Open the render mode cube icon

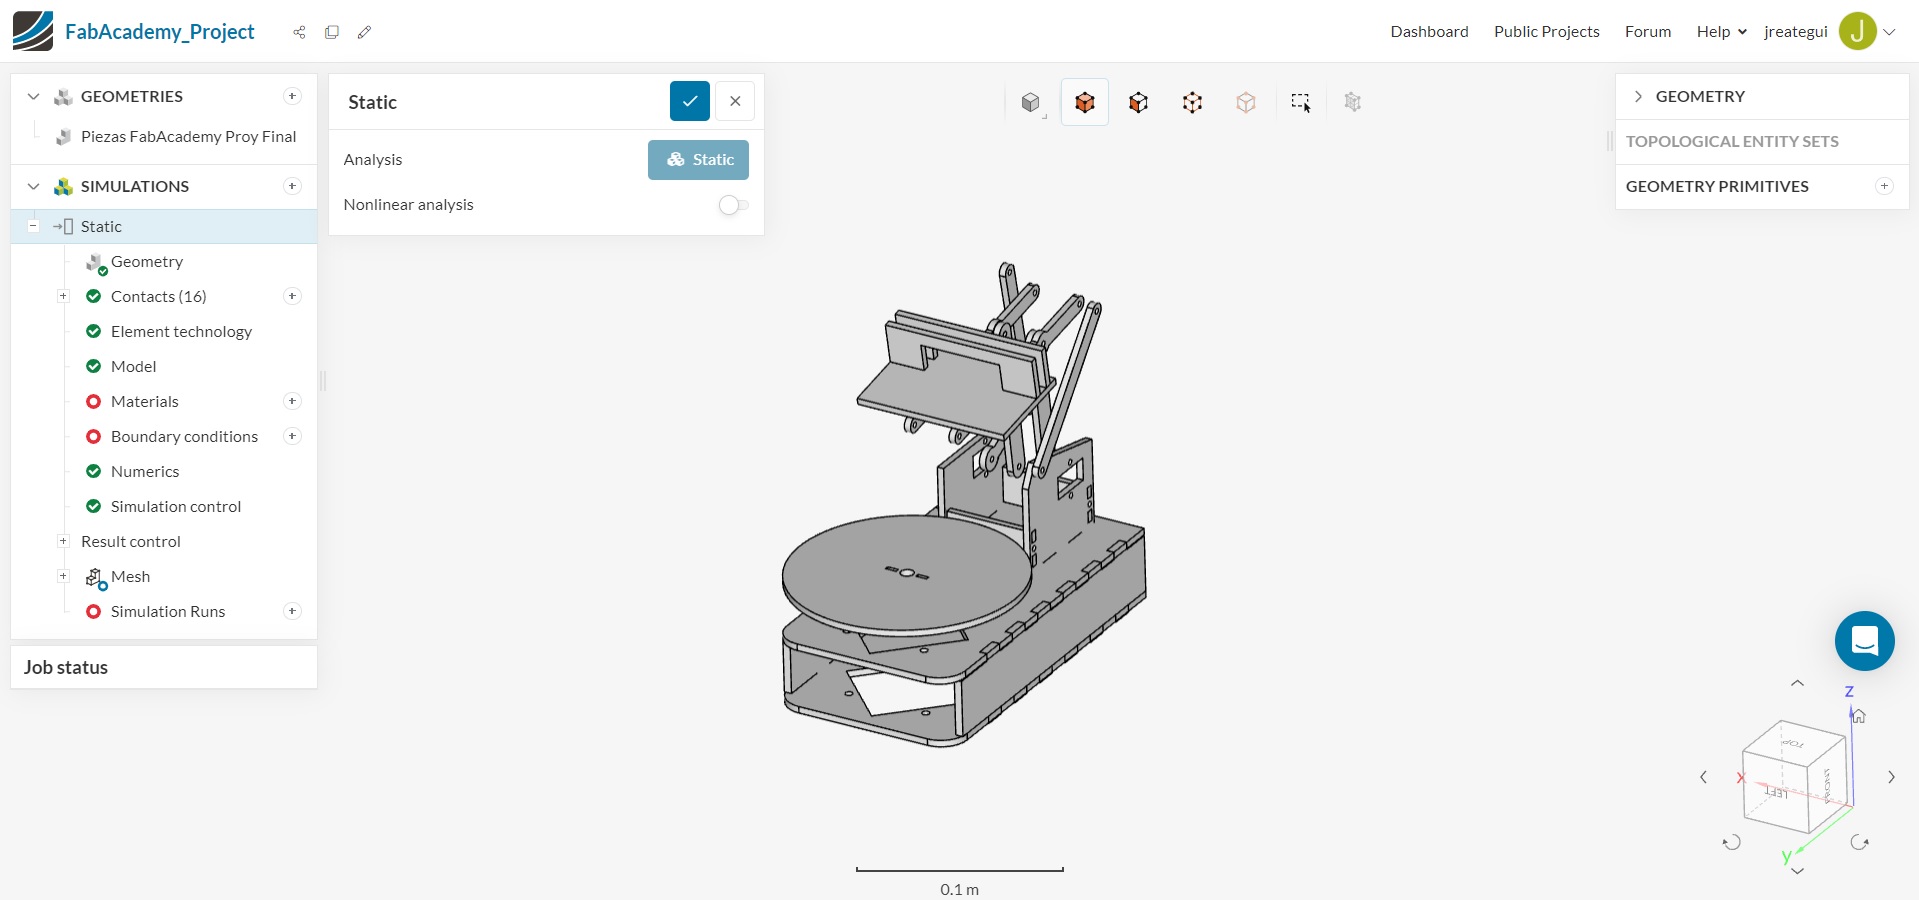click(1031, 102)
